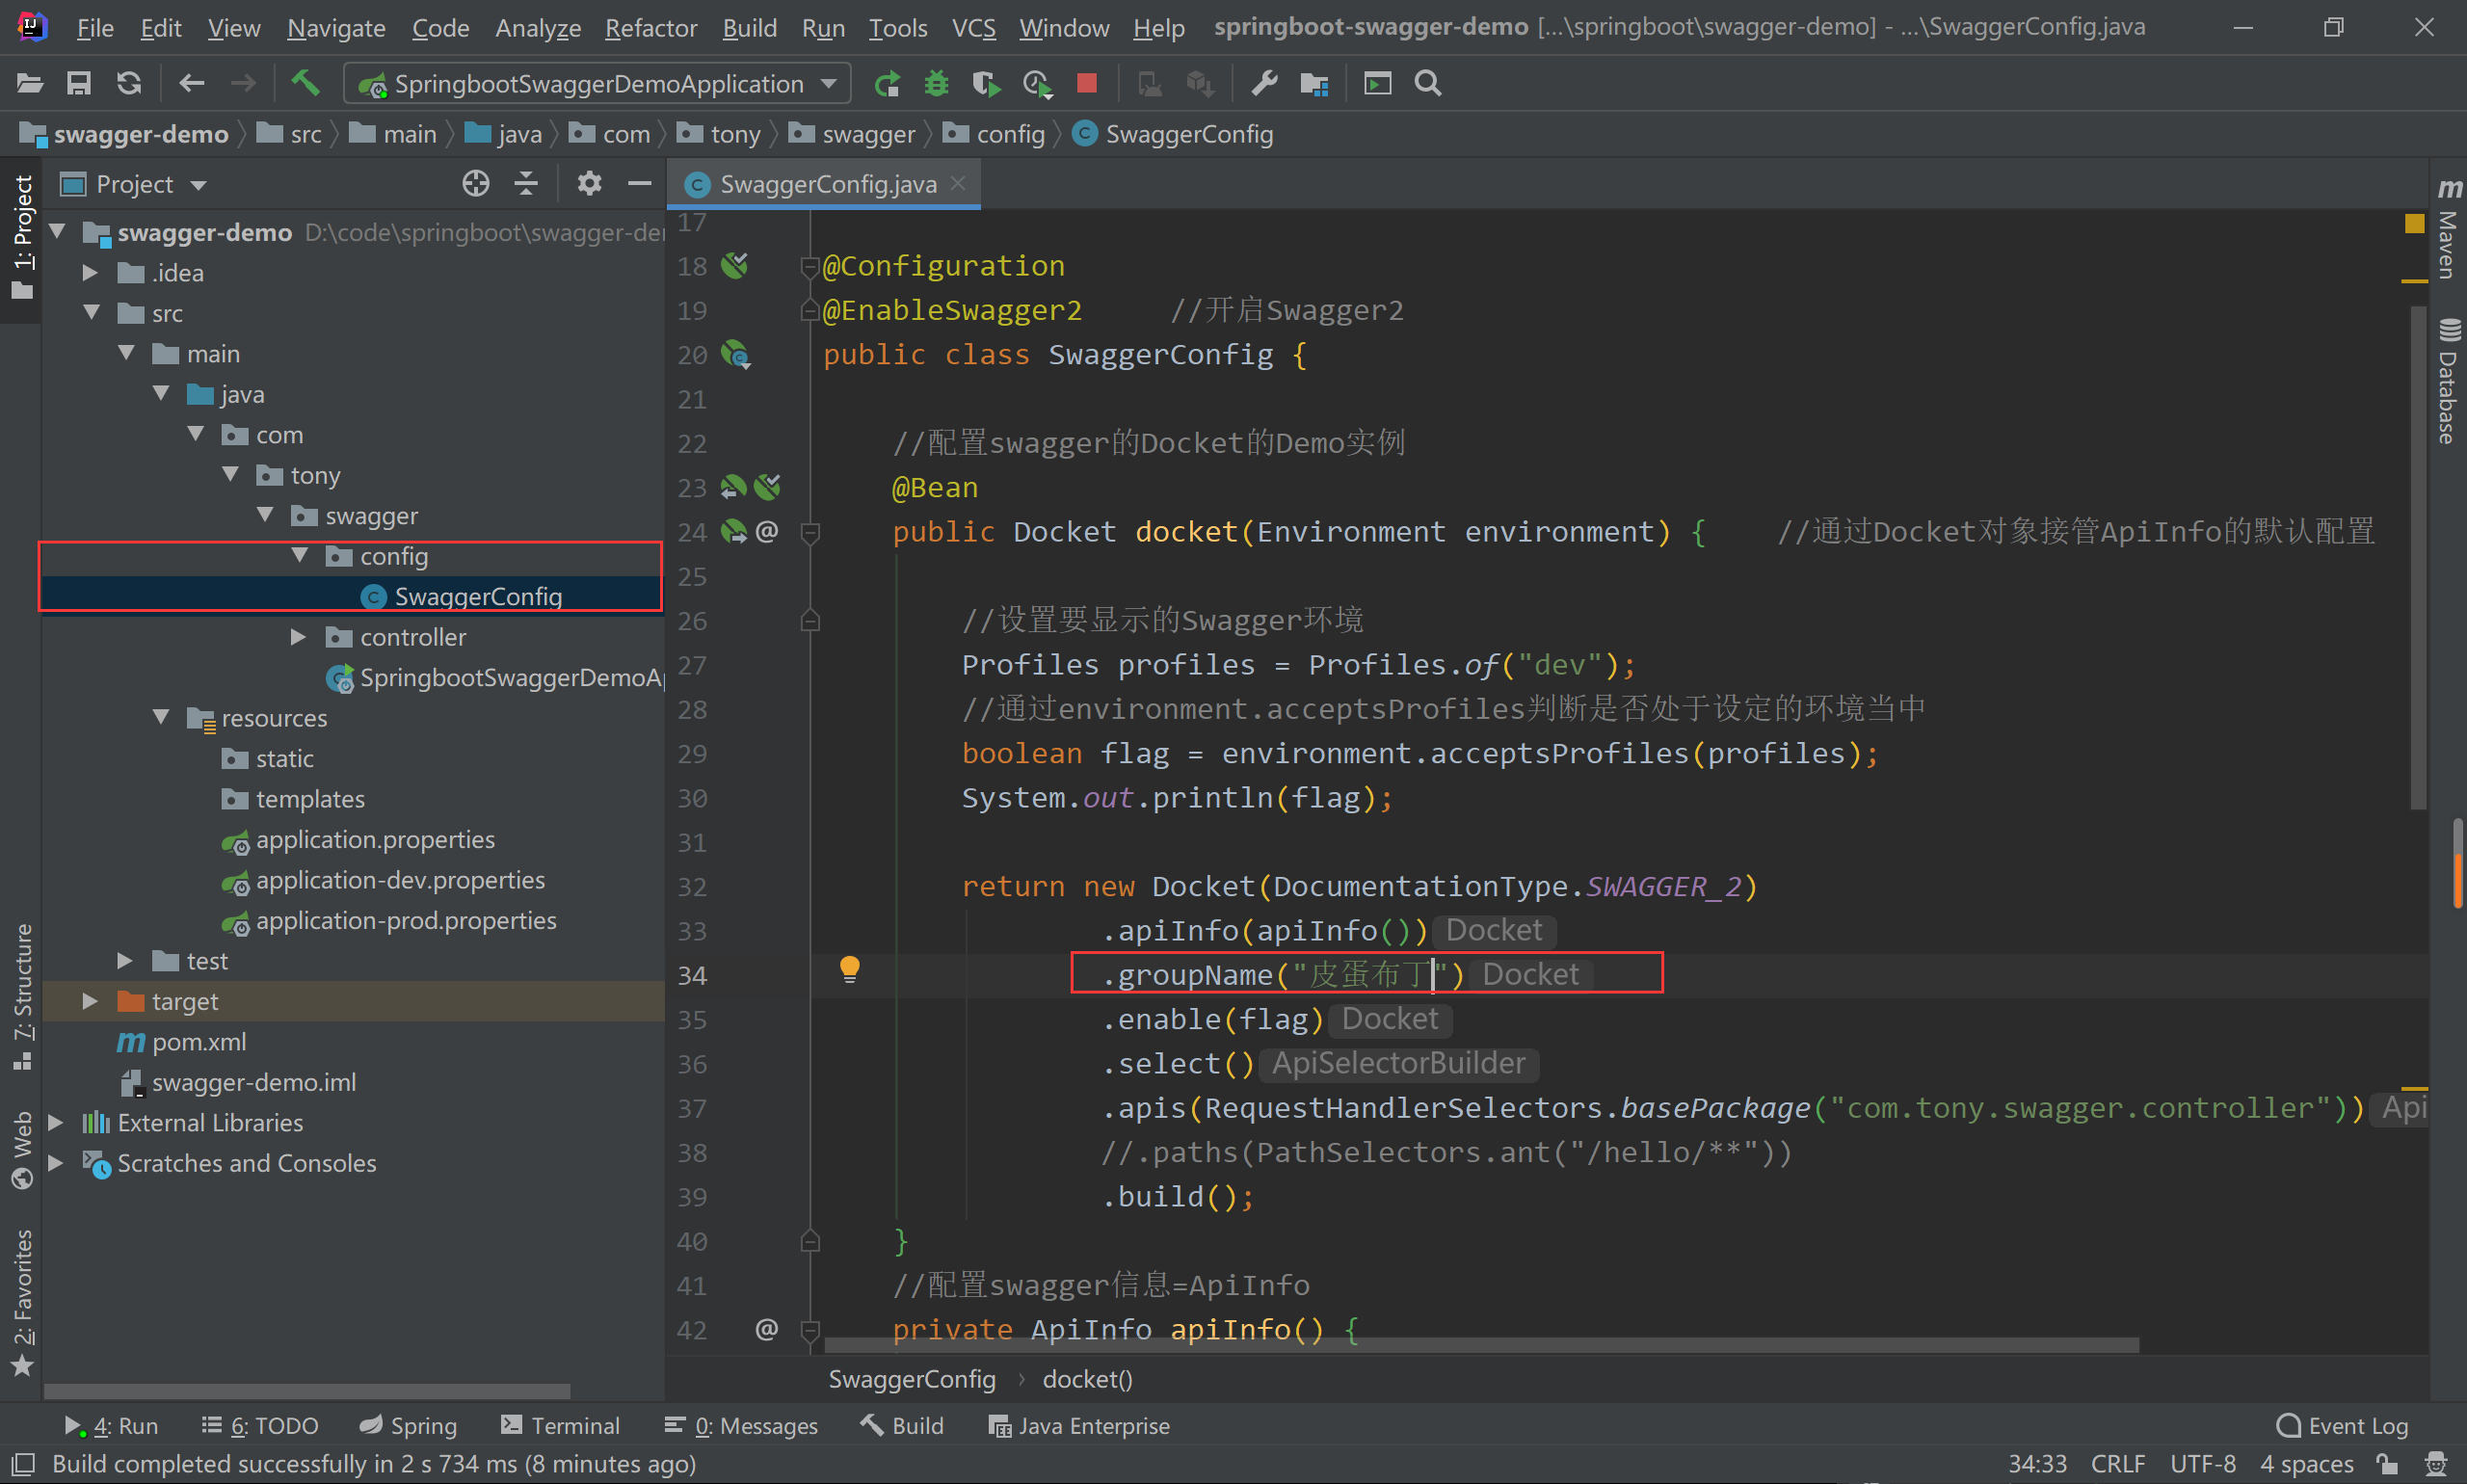Open the VCS menu
The height and width of the screenshot is (1484, 2467).
[973, 27]
